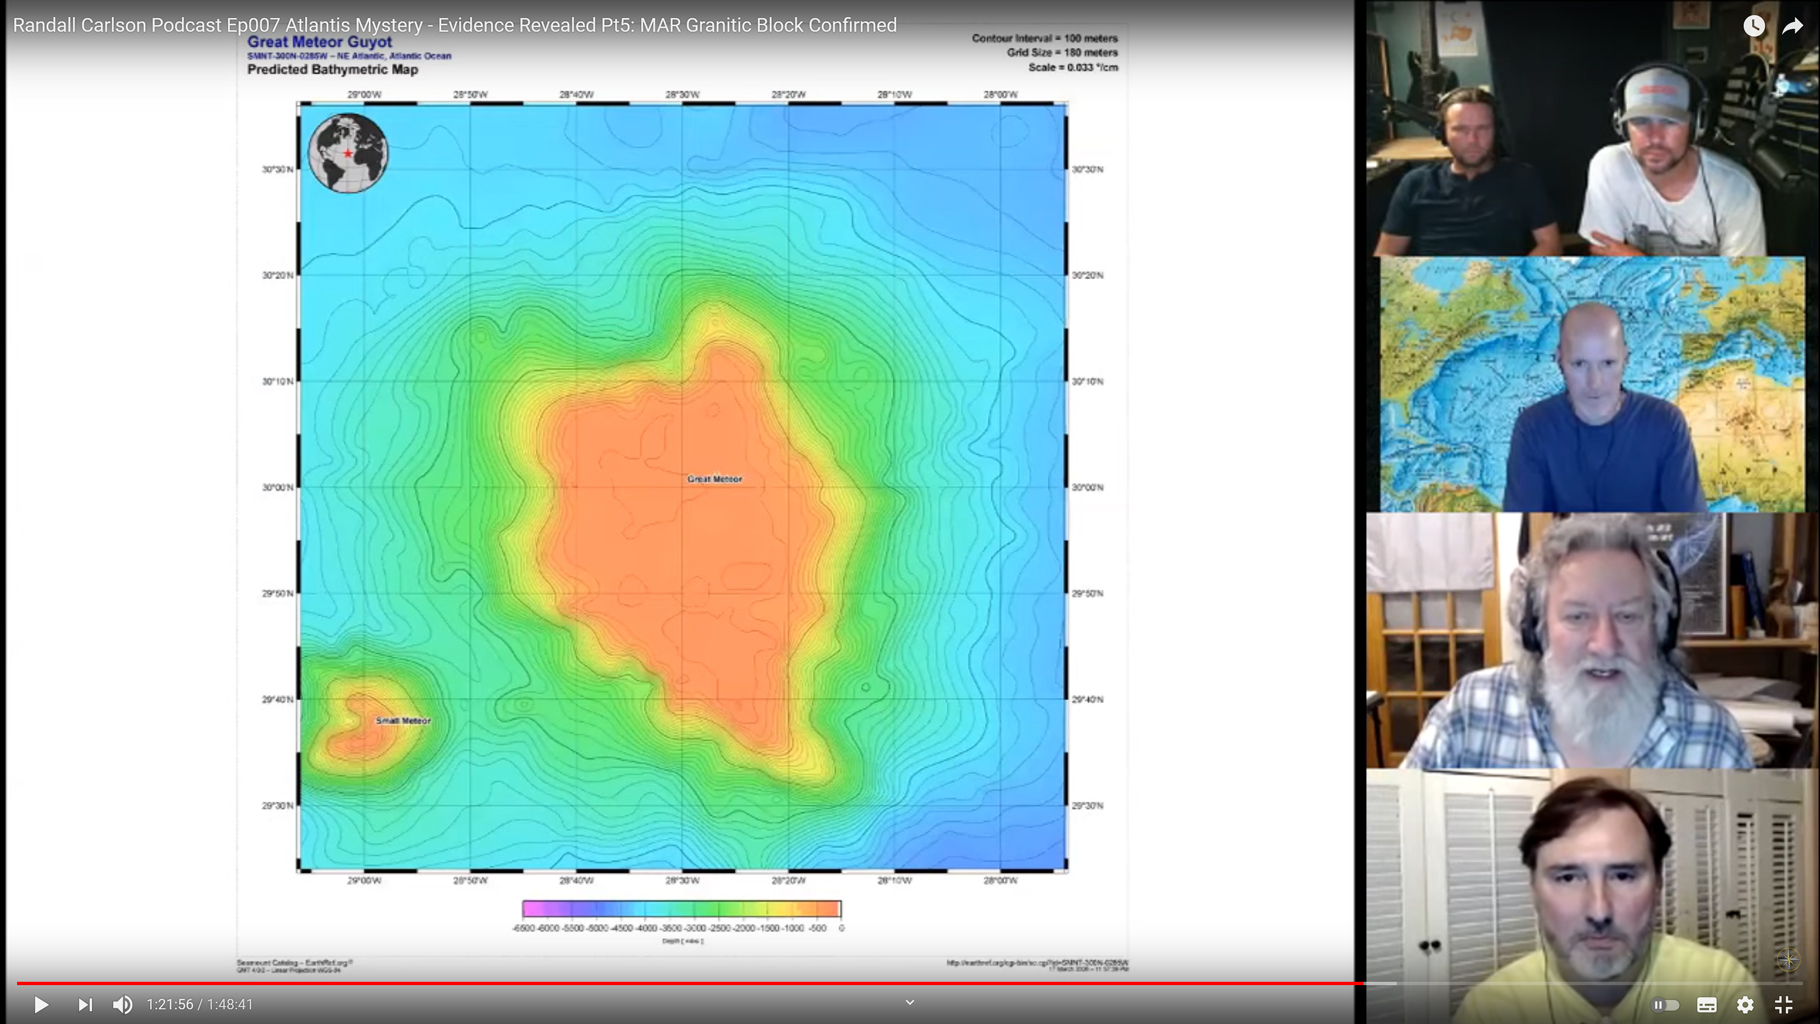Open the settings gear menu
The height and width of the screenshot is (1024, 1820).
coord(1745,1005)
